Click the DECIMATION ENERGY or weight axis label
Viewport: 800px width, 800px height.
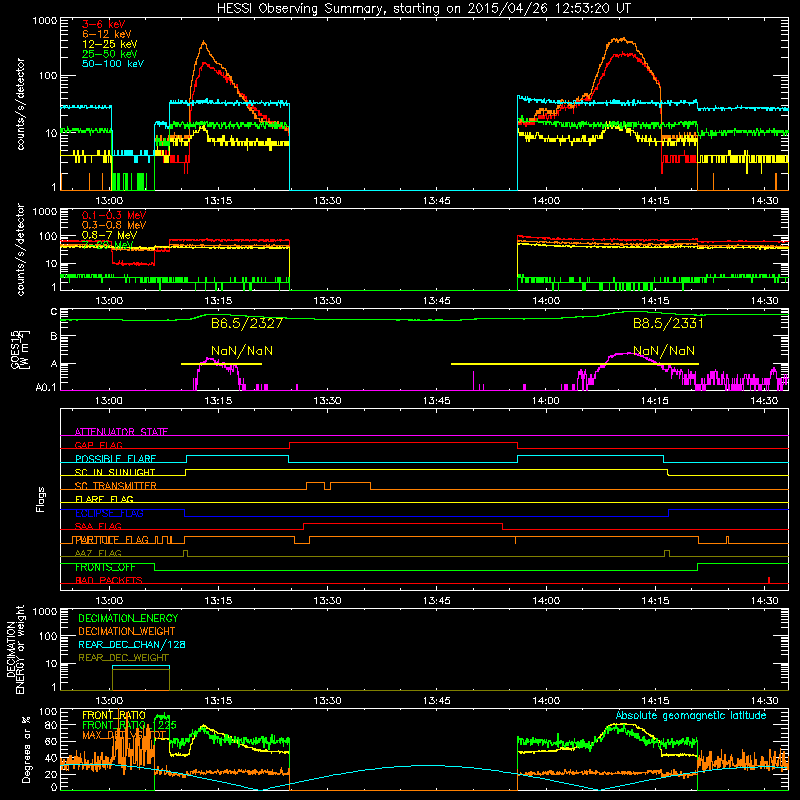(x=15, y=649)
